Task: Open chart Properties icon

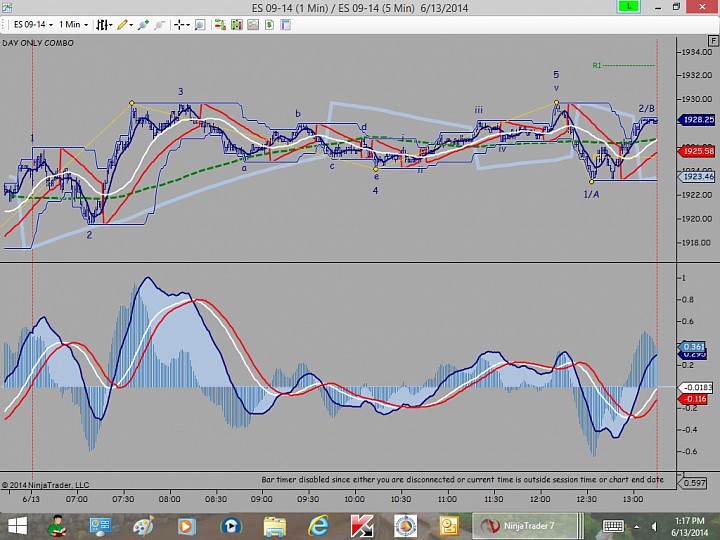Action: tap(286, 25)
